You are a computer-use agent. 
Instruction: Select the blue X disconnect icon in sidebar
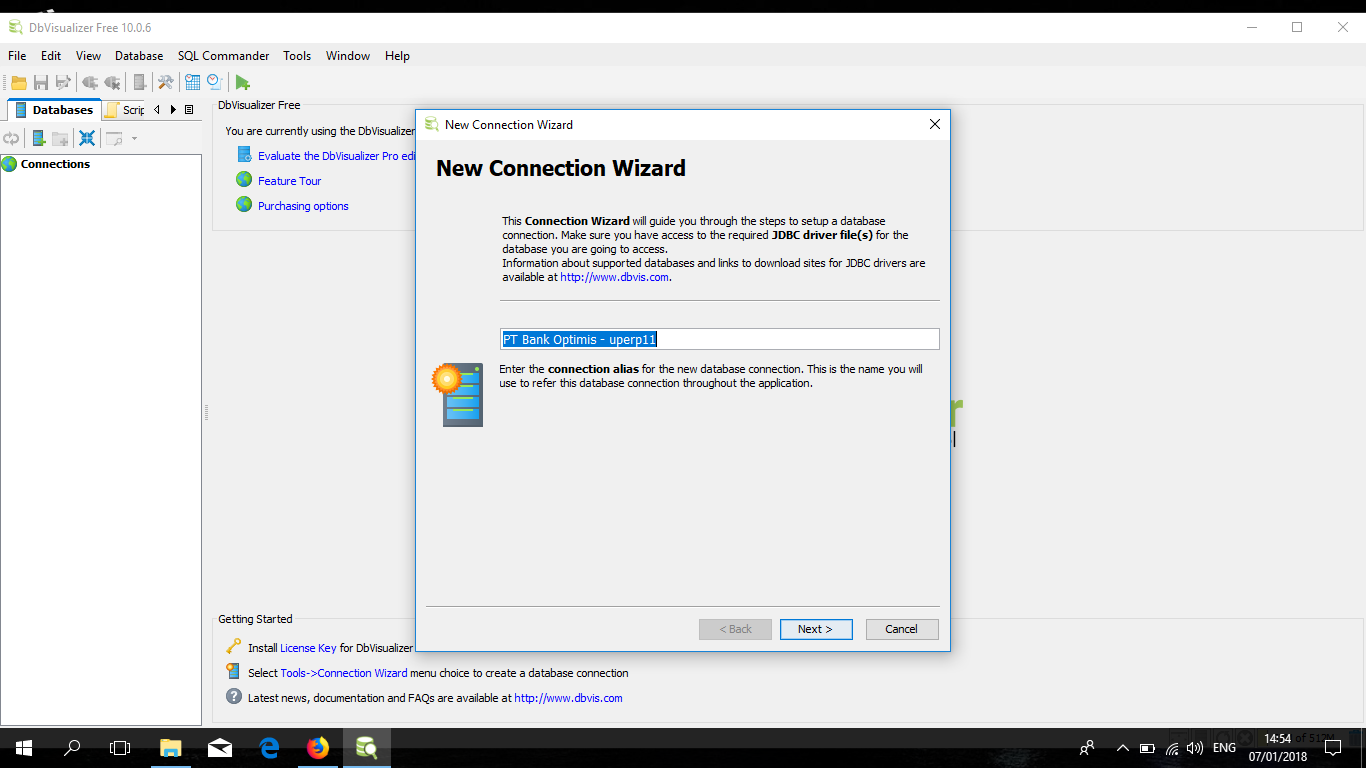click(x=86, y=138)
